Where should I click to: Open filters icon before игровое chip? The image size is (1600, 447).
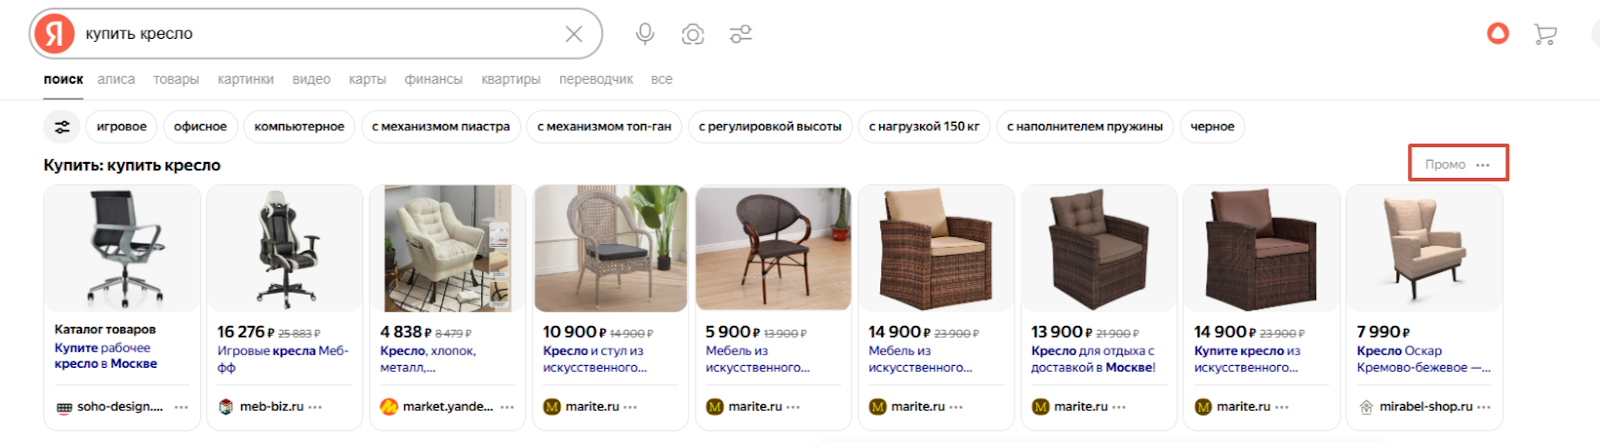62,127
